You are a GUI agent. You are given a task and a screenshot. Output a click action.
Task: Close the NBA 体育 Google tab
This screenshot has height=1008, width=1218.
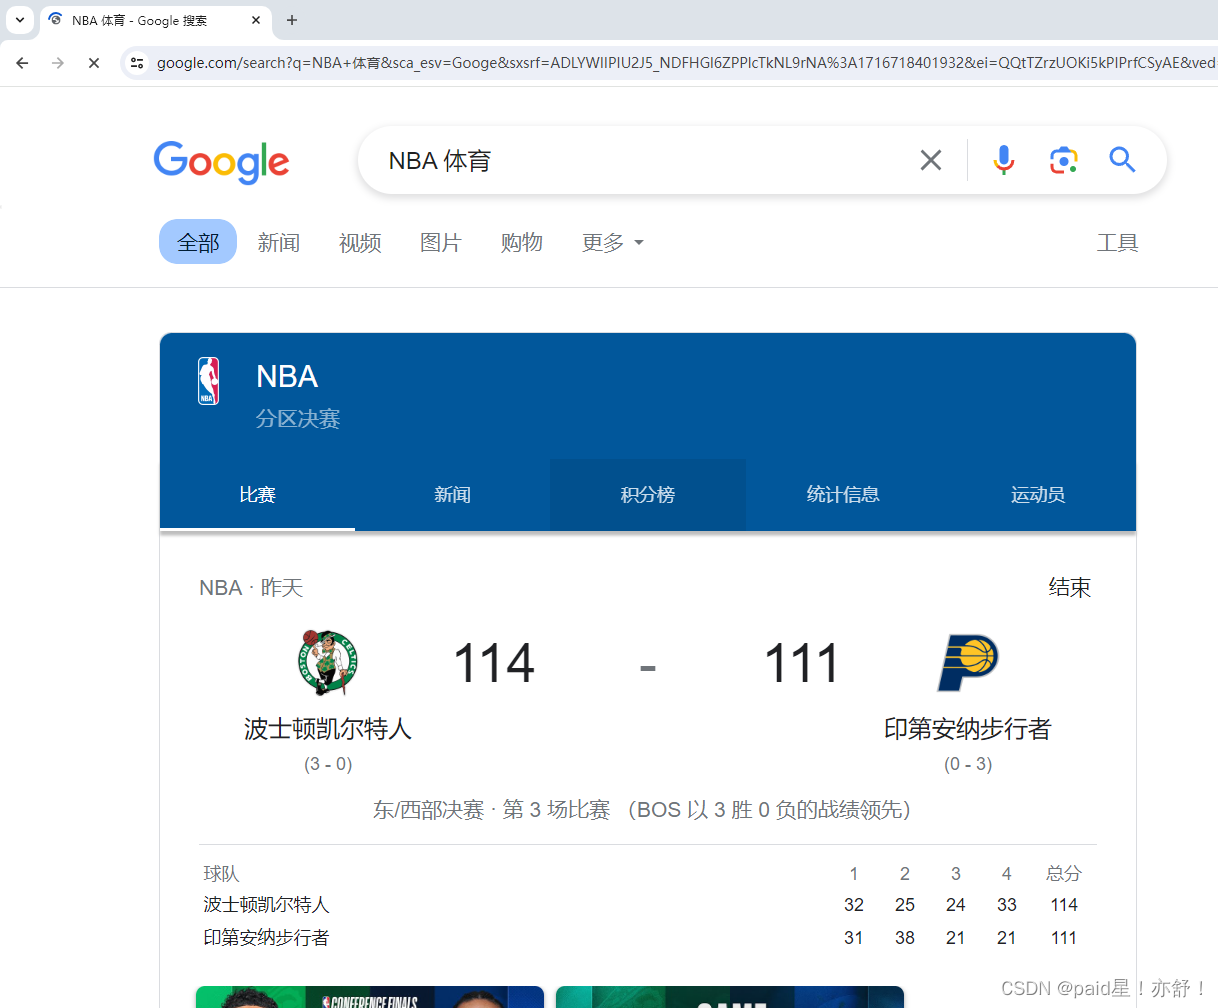[256, 20]
